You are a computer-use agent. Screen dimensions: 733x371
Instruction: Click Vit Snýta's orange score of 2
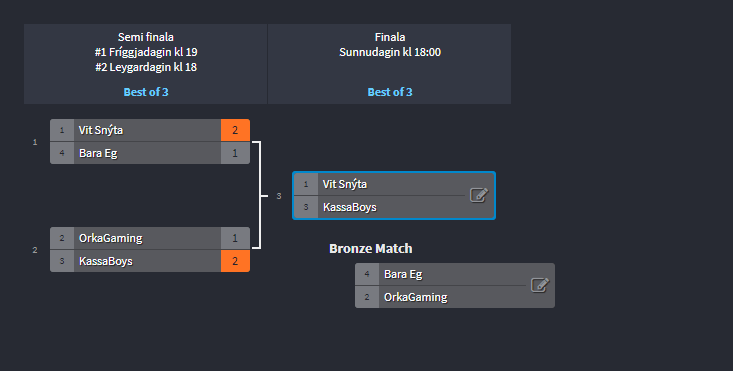tap(235, 130)
